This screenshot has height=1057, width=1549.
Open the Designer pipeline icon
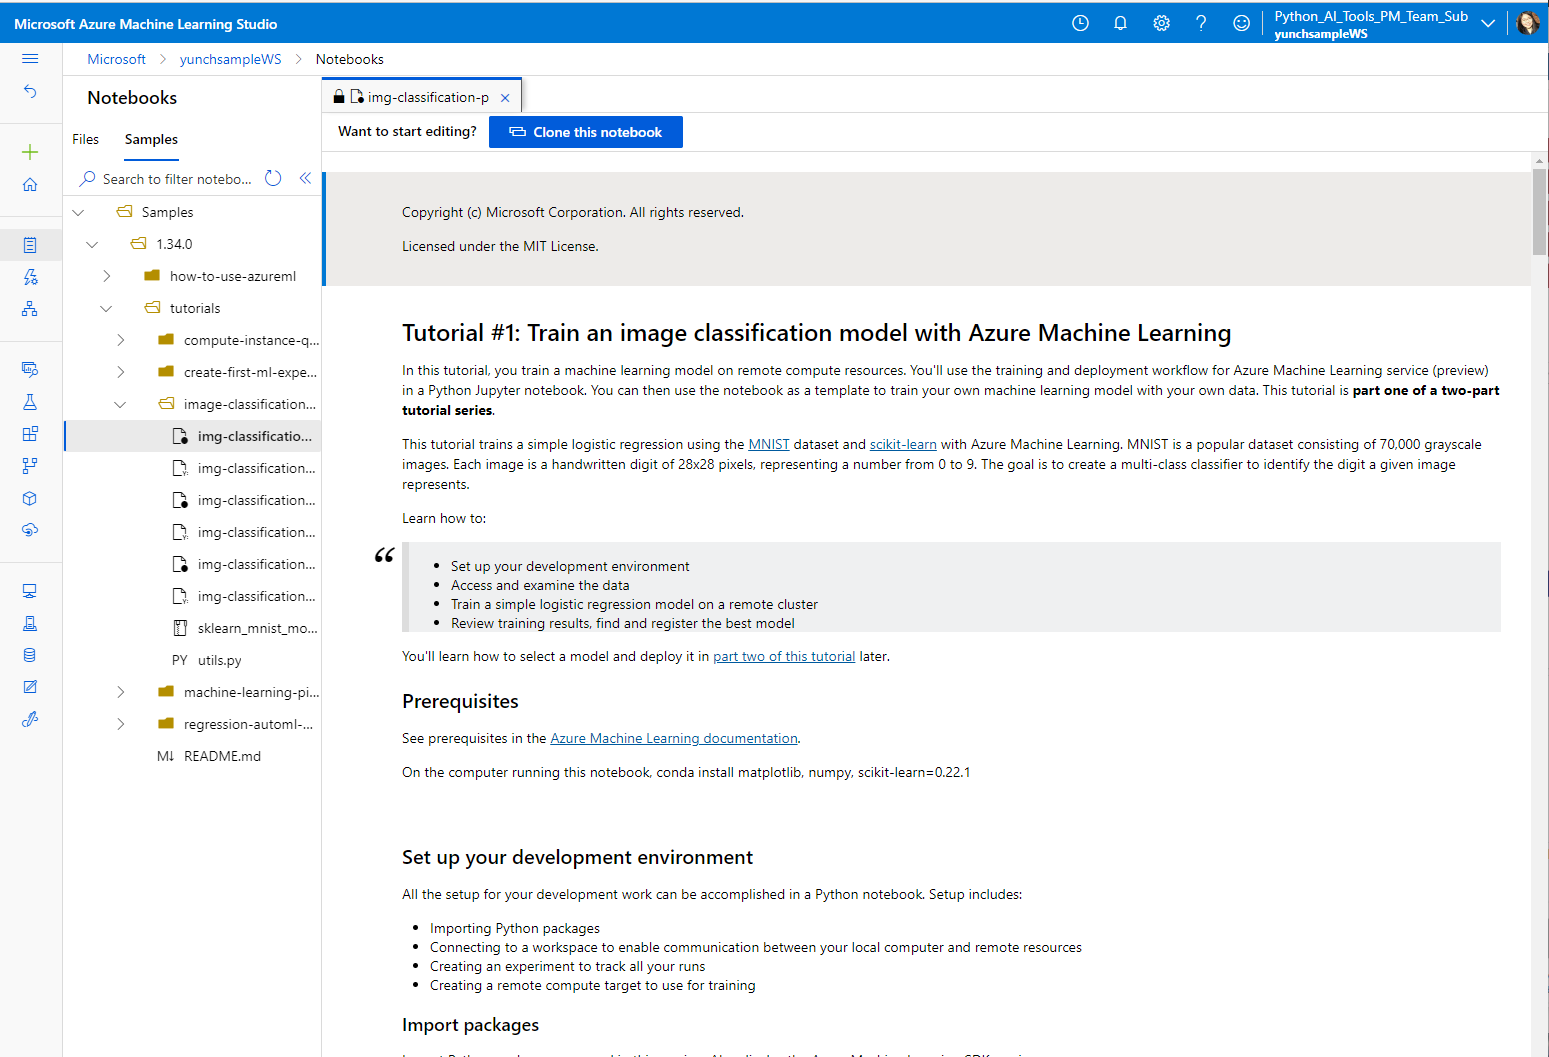coord(30,309)
